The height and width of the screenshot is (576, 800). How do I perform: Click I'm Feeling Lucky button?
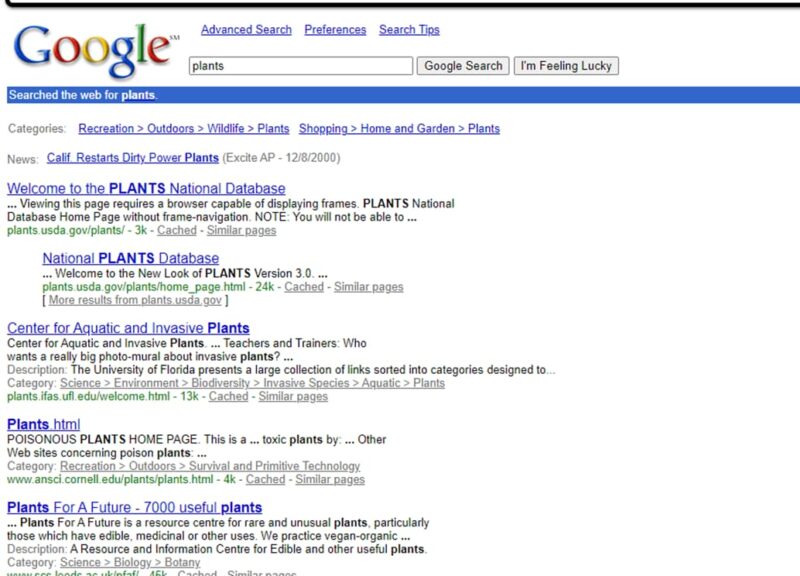pyautogui.click(x=566, y=66)
